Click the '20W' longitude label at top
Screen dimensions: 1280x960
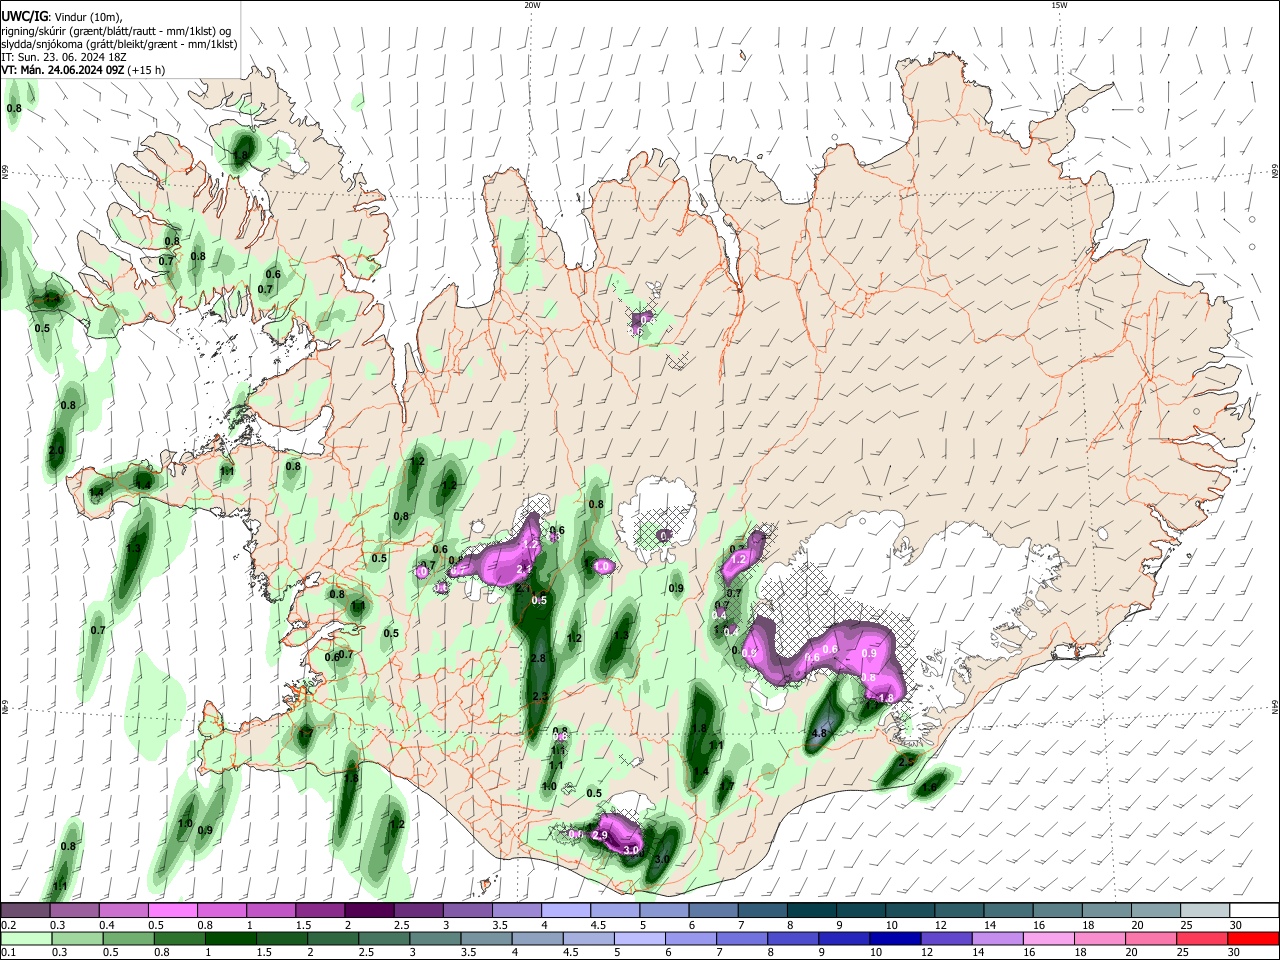click(x=532, y=5)
